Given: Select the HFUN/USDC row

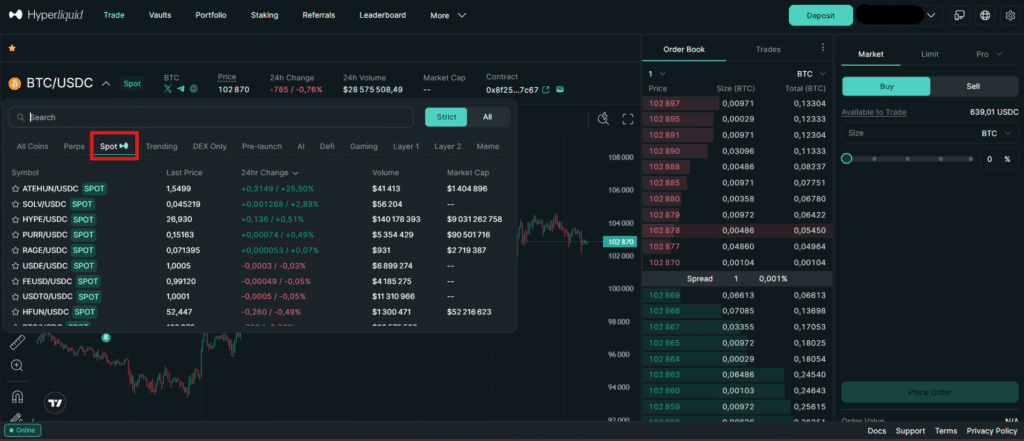Looking at the screenshot, I should (259, 312).
